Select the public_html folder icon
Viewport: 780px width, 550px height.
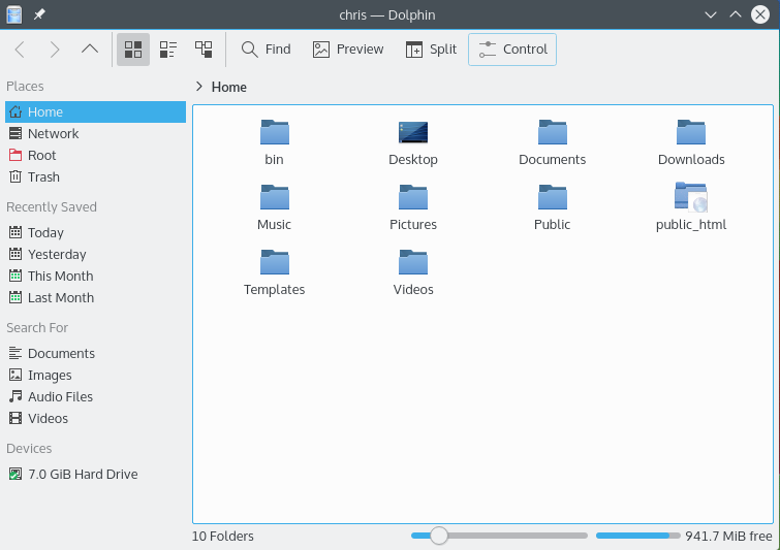tap(691, 197)
